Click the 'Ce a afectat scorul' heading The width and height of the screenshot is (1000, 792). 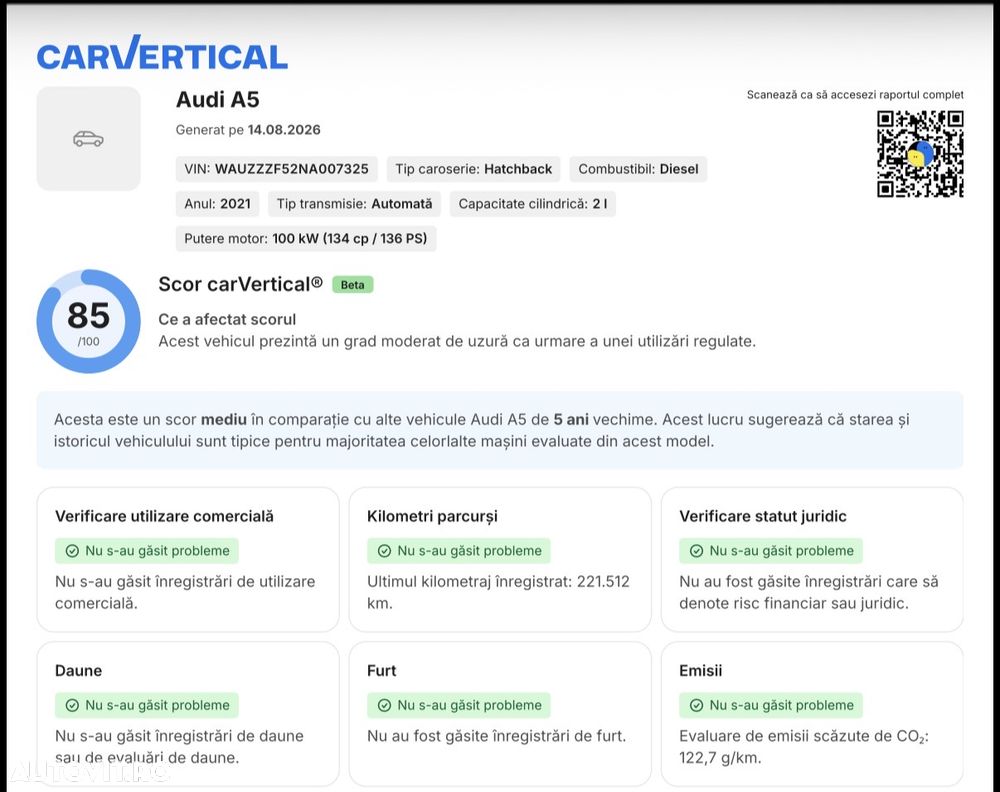coord(227,319)
